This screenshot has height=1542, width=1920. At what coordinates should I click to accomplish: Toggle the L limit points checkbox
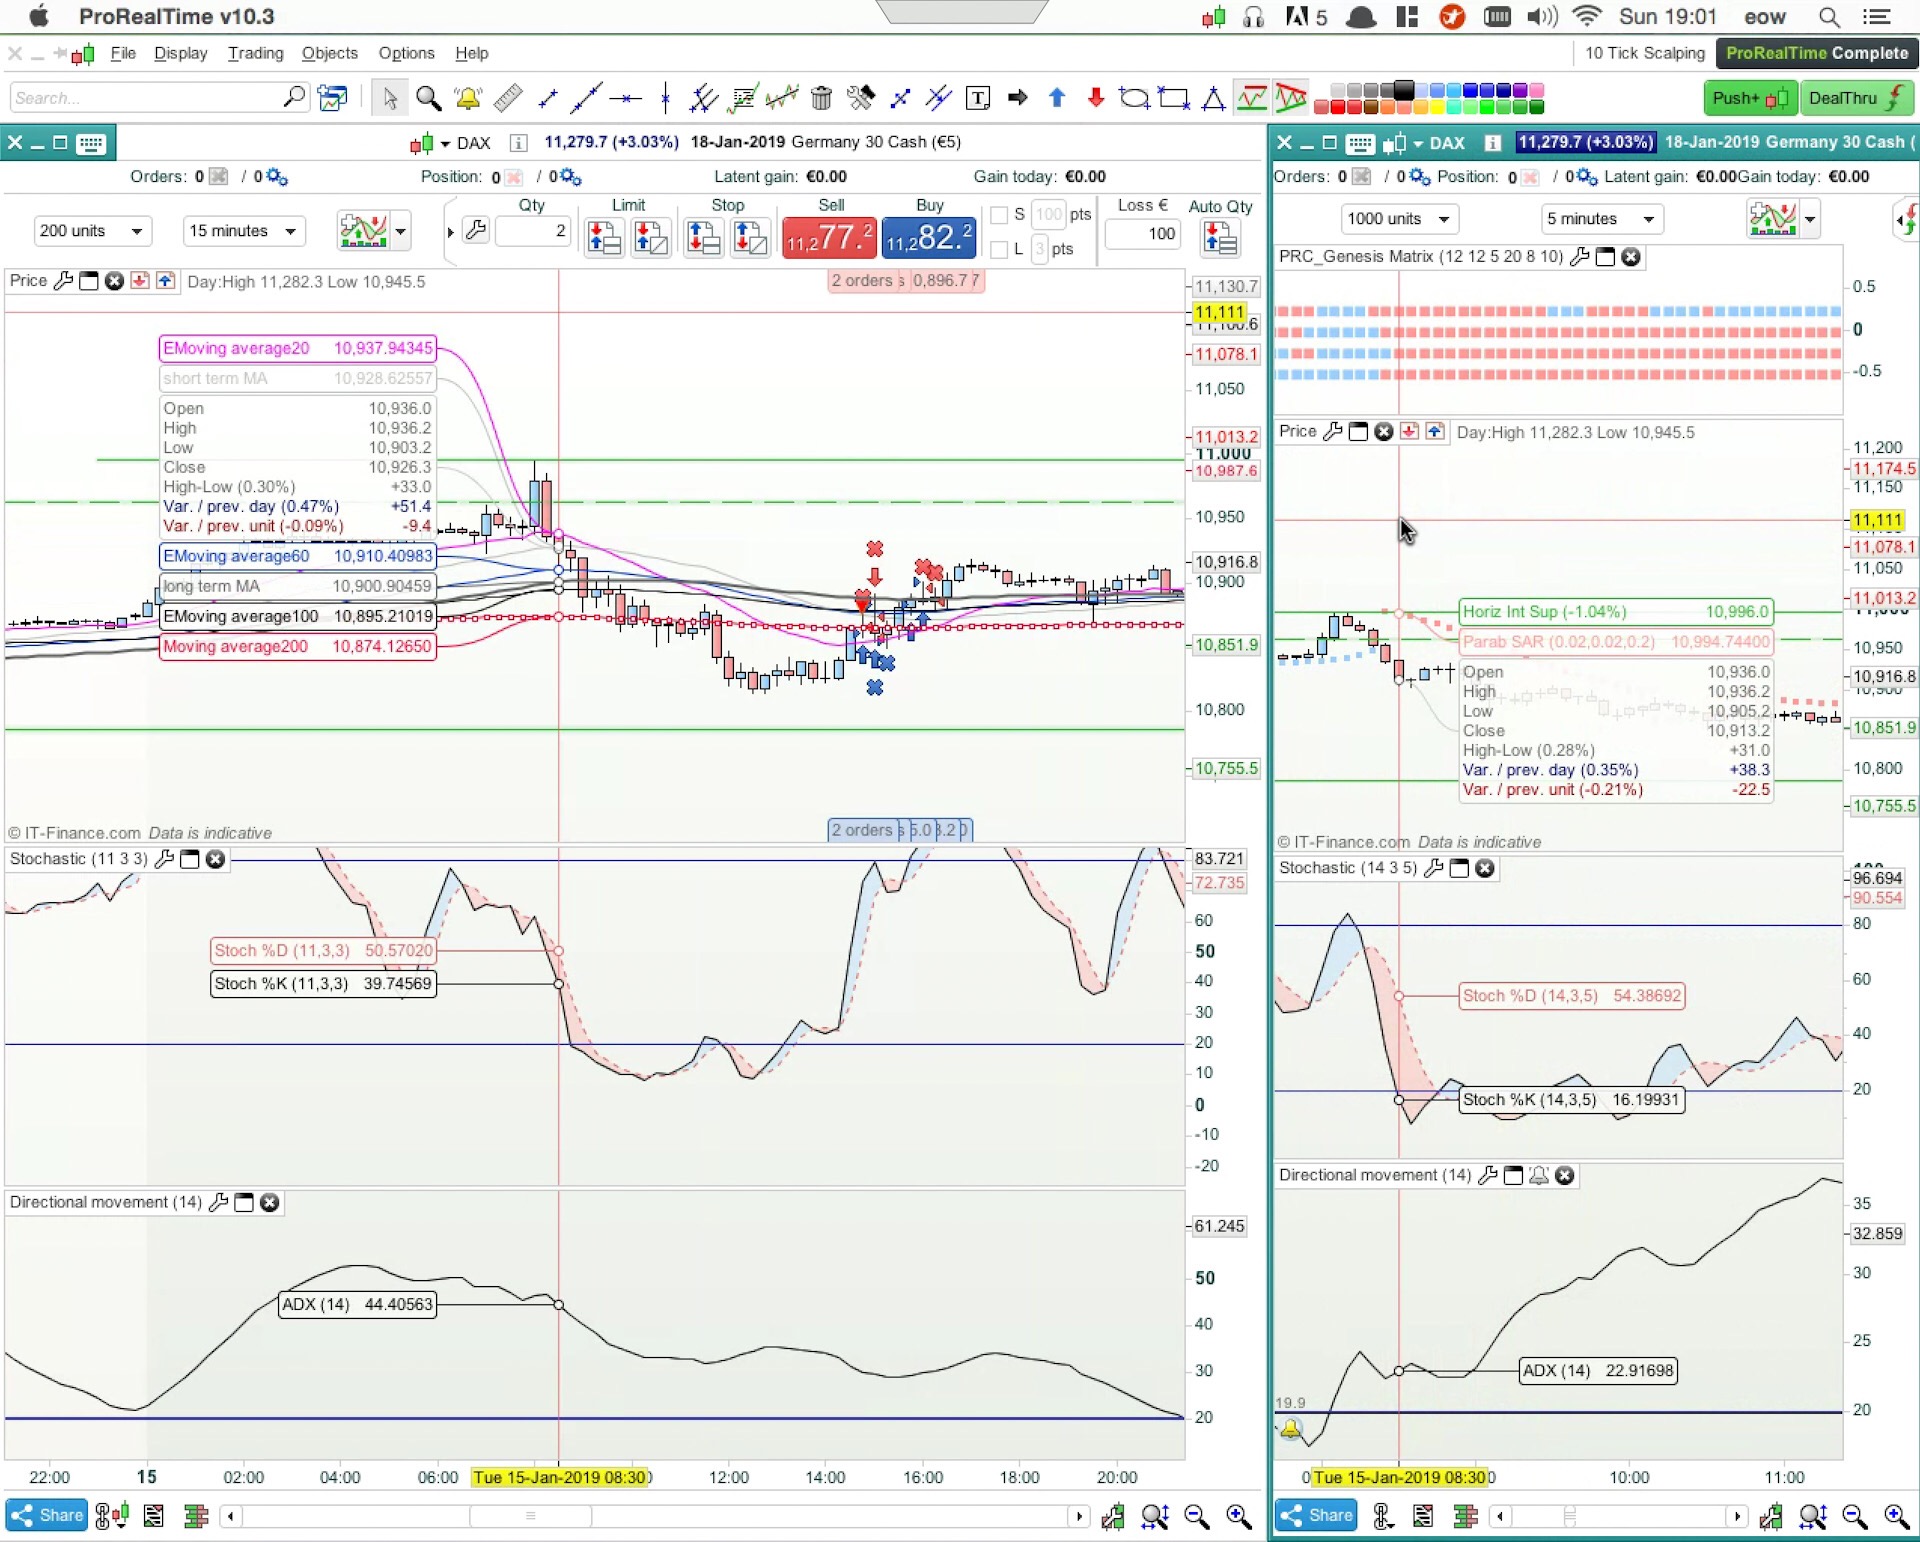(x=998, y=249)
